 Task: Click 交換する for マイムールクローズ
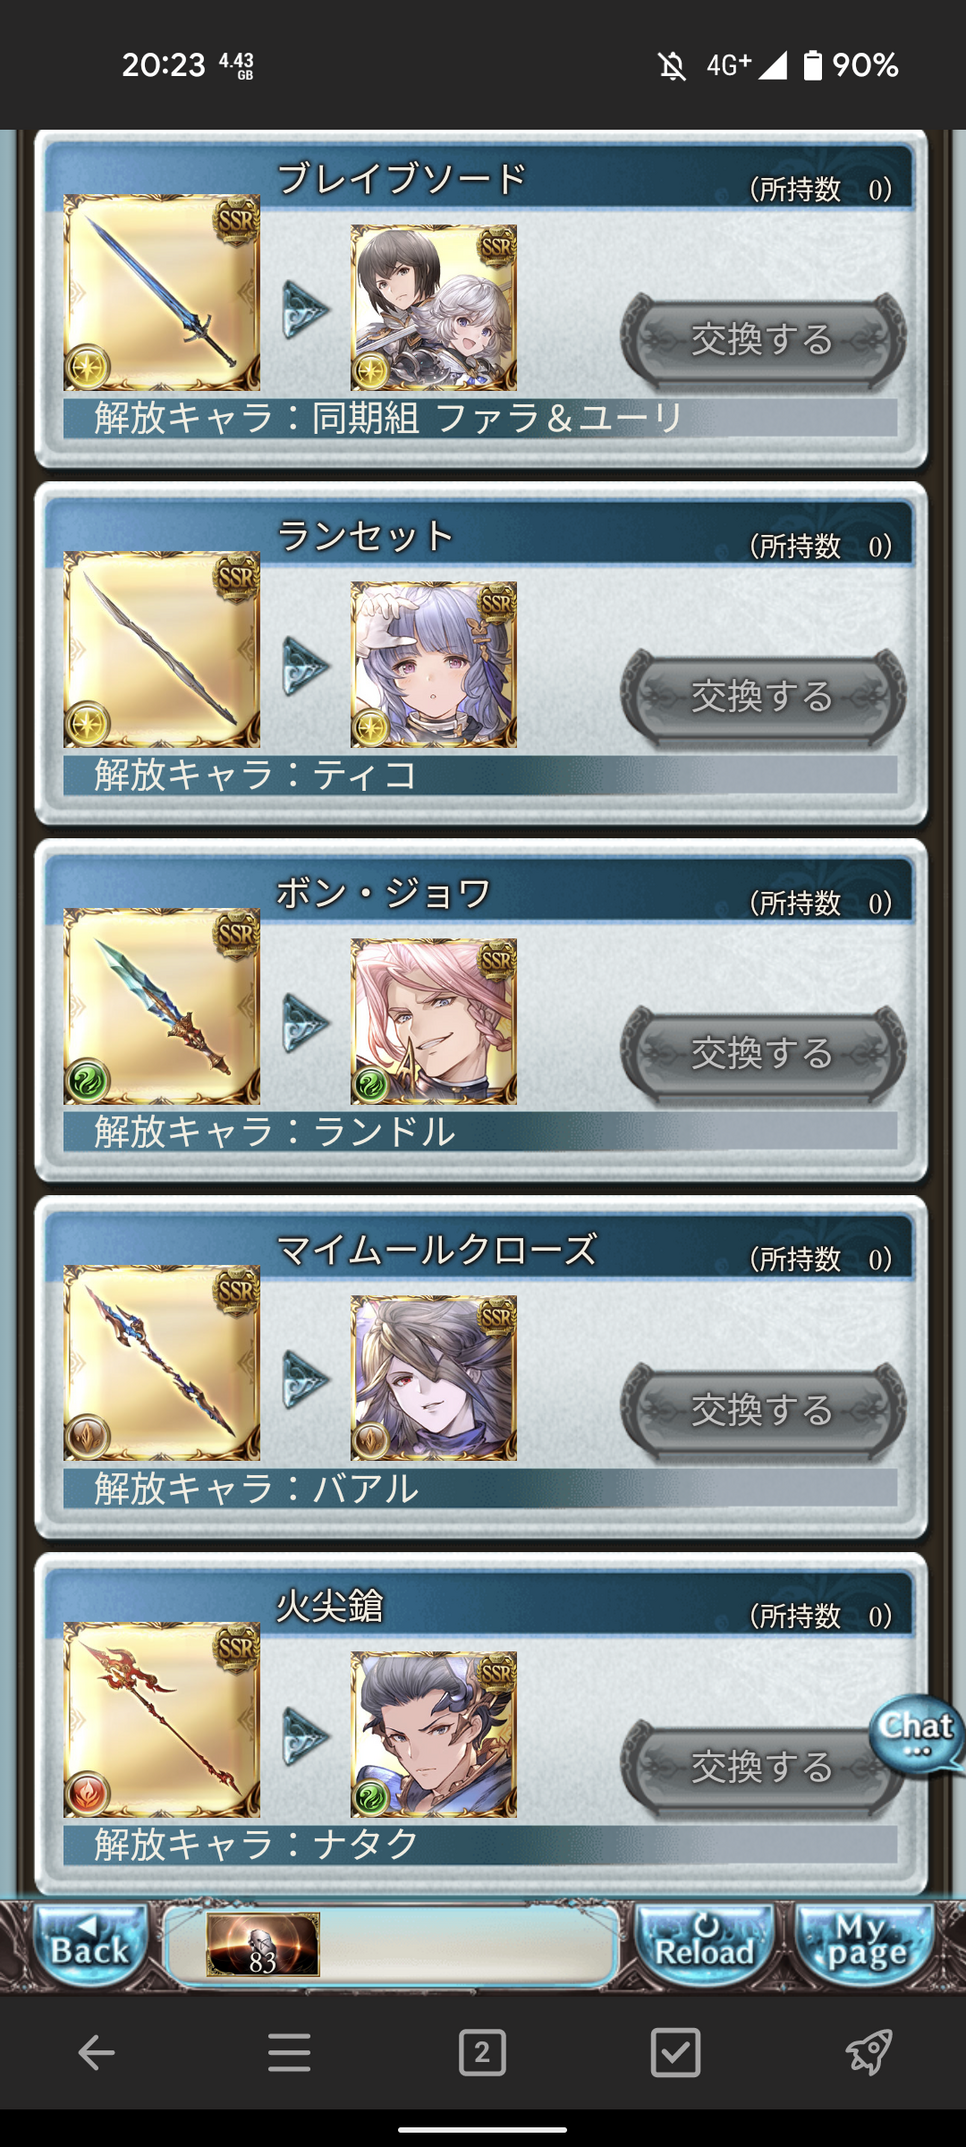point(763,1410)
